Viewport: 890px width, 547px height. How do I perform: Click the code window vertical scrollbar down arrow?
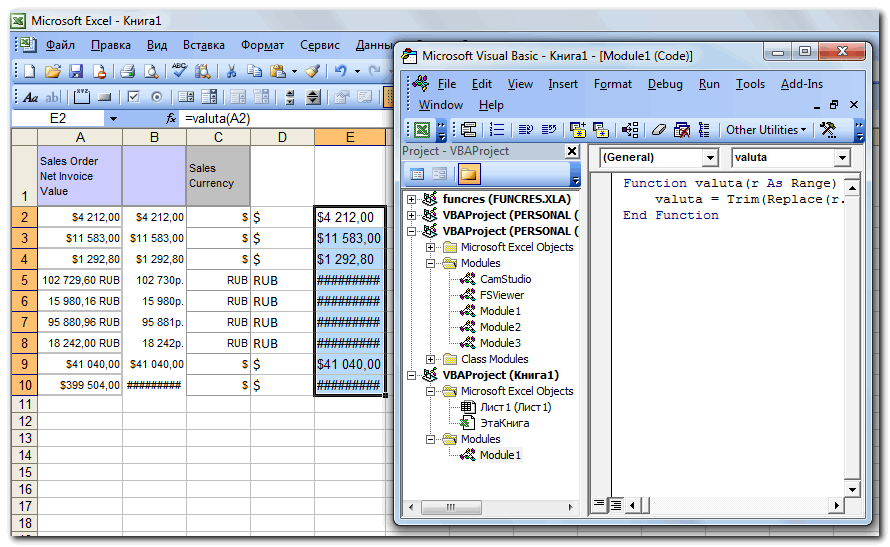pyautogui.click(x=852, y=489)
